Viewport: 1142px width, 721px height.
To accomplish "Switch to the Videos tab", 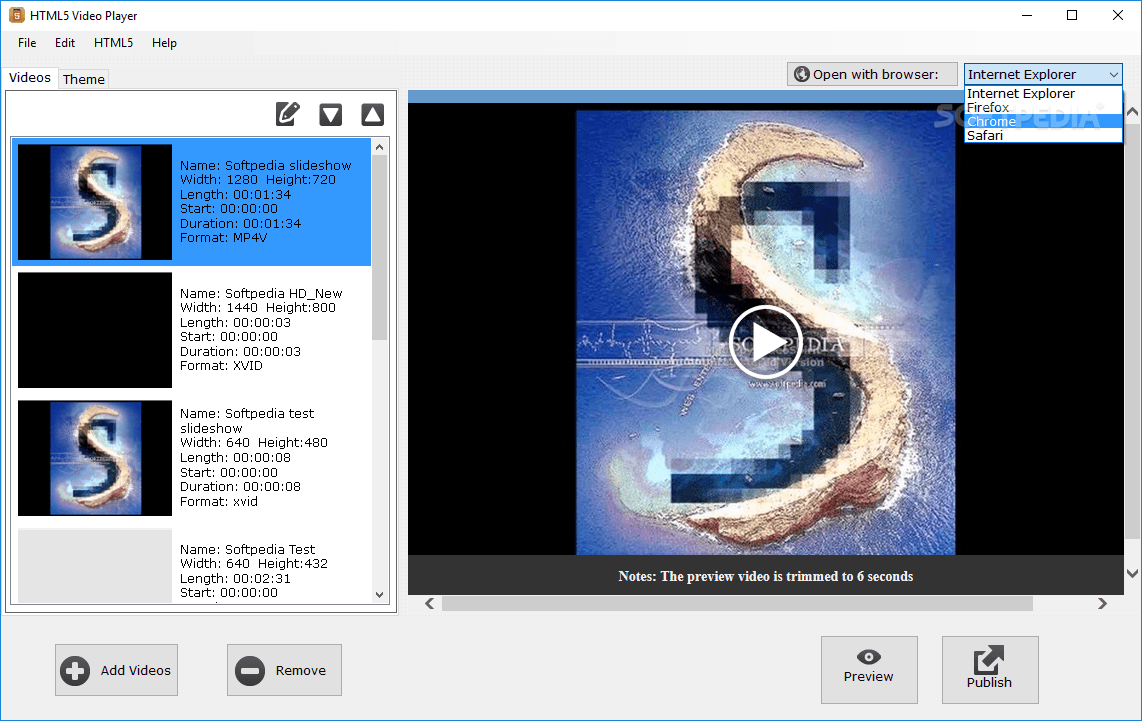I will tap(30, 78).
